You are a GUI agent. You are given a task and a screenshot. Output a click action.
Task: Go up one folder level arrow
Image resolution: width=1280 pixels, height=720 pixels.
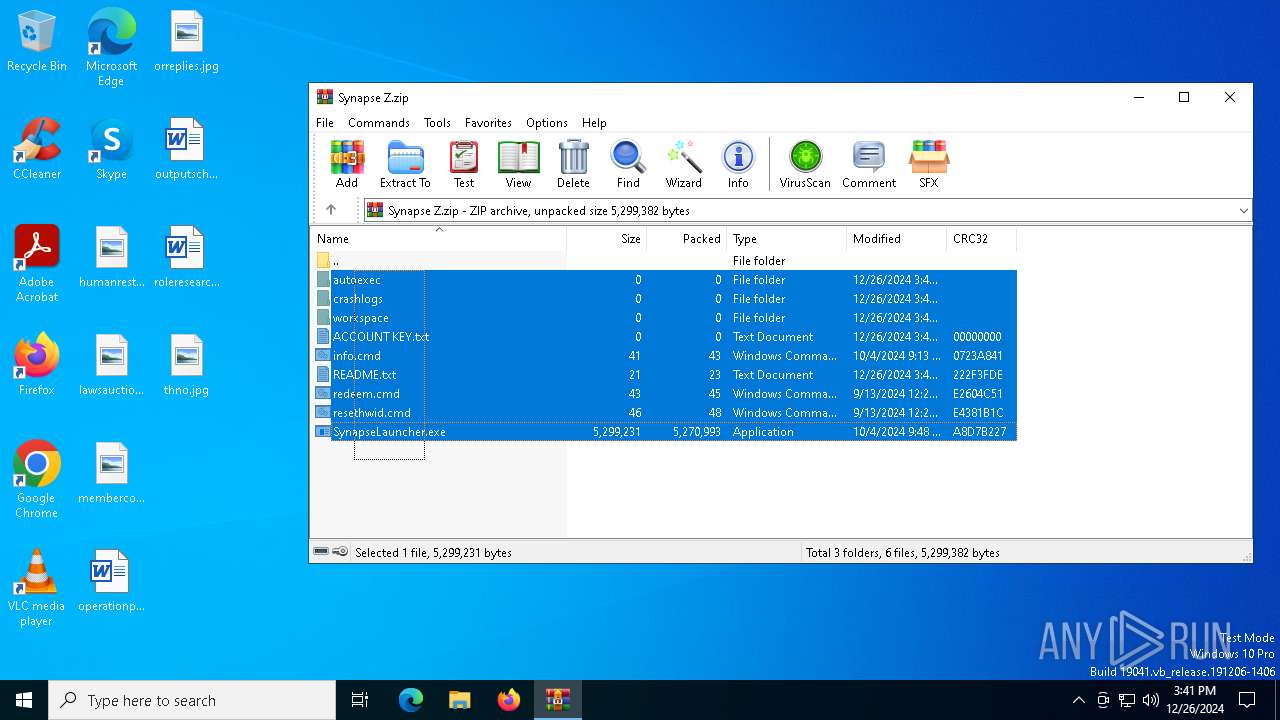click(x=331, y=210)
